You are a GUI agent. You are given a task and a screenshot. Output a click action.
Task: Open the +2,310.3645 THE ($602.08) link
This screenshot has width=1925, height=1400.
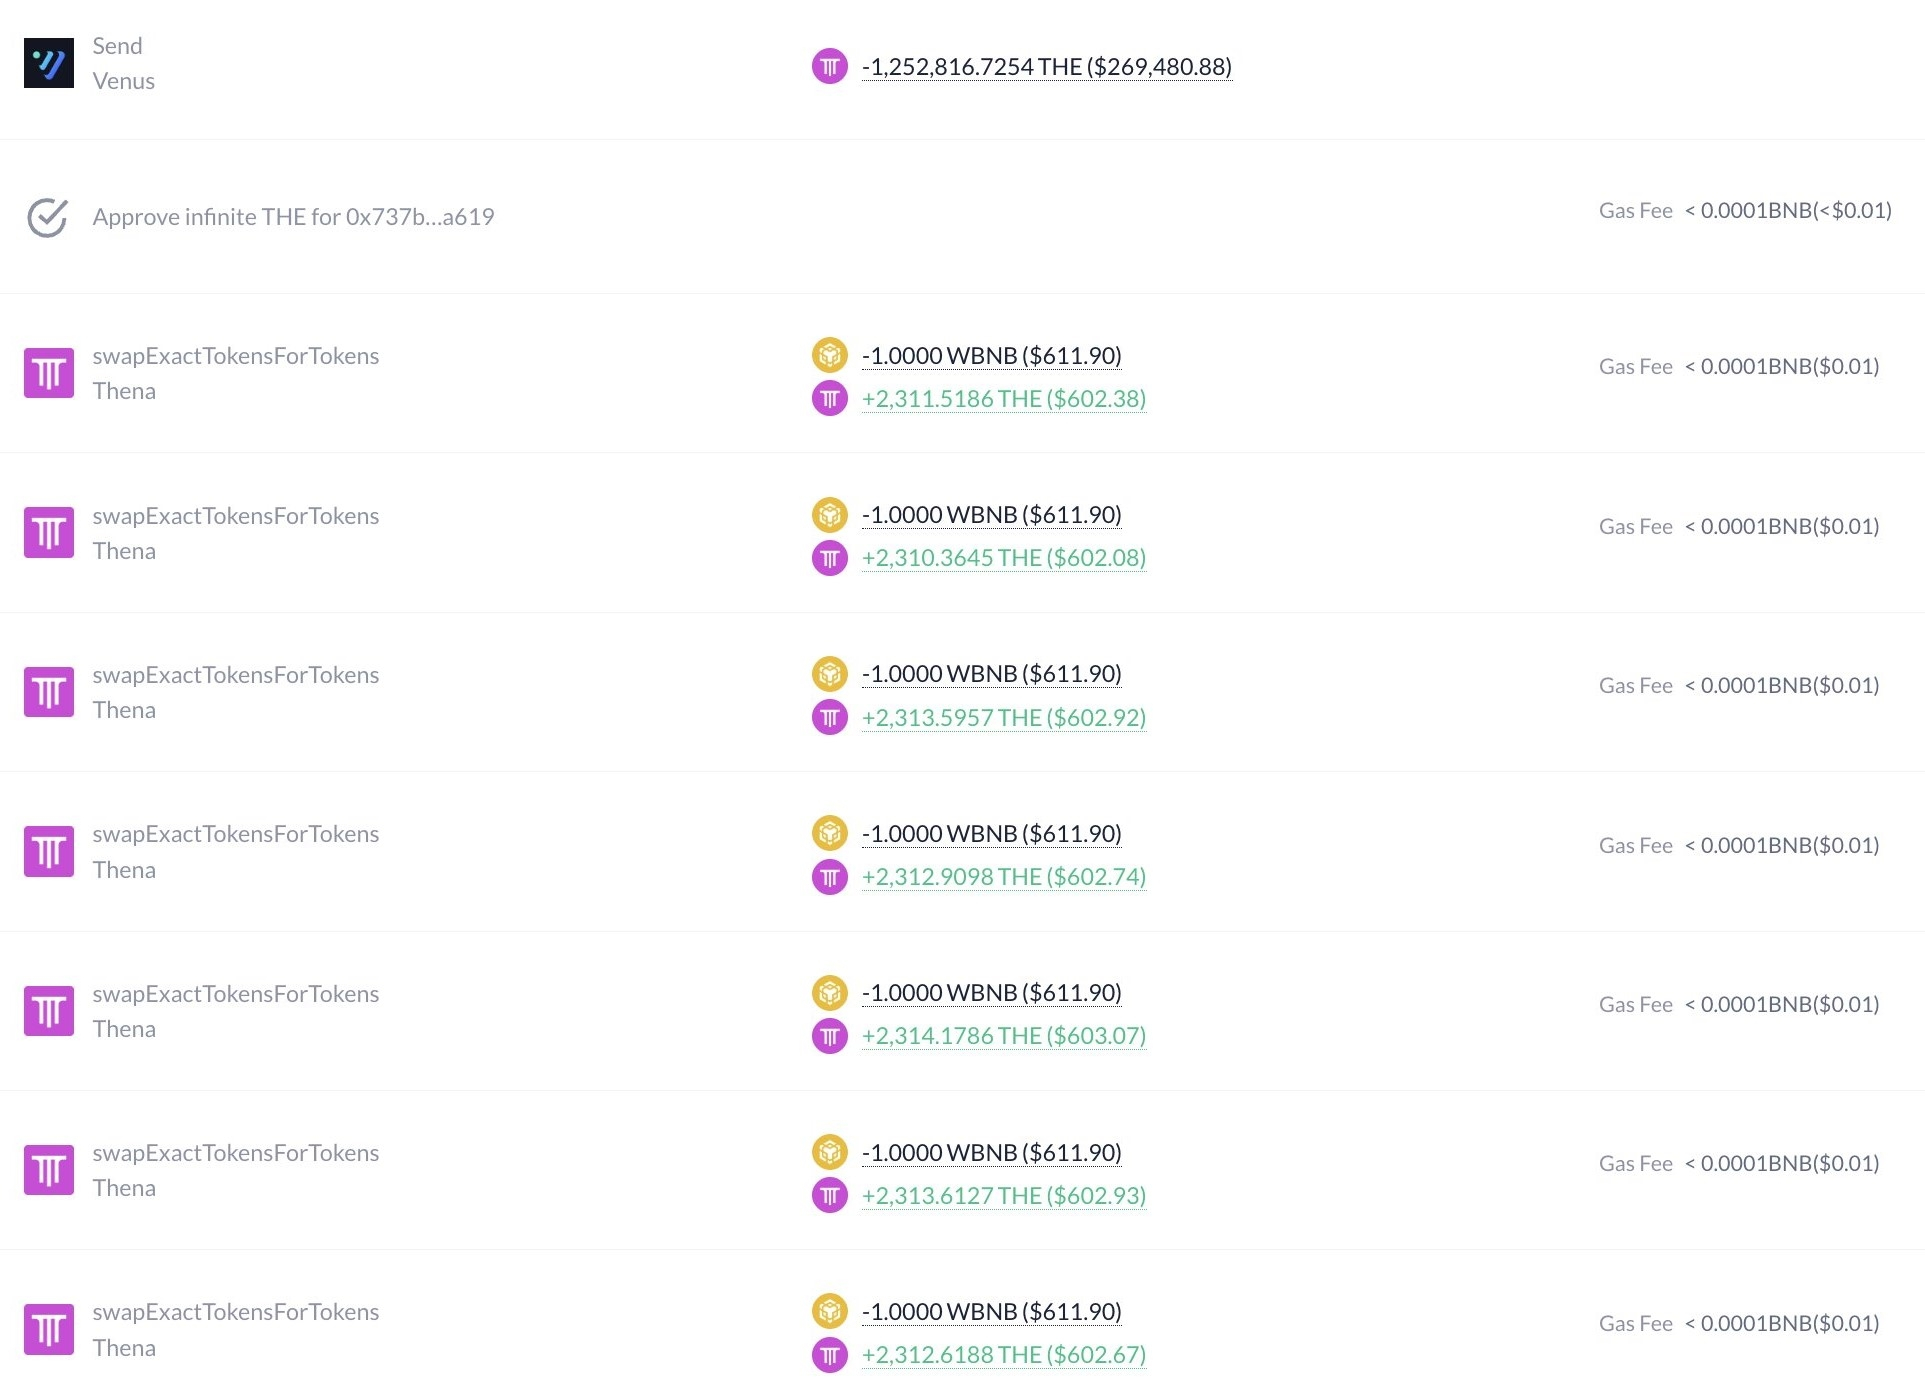coord(1003,558)
